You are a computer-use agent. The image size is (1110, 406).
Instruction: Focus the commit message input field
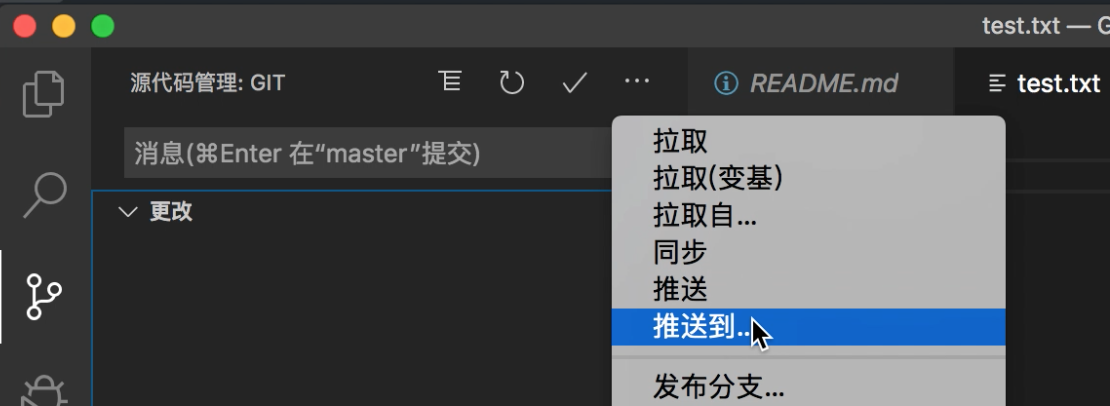[368, 153]
